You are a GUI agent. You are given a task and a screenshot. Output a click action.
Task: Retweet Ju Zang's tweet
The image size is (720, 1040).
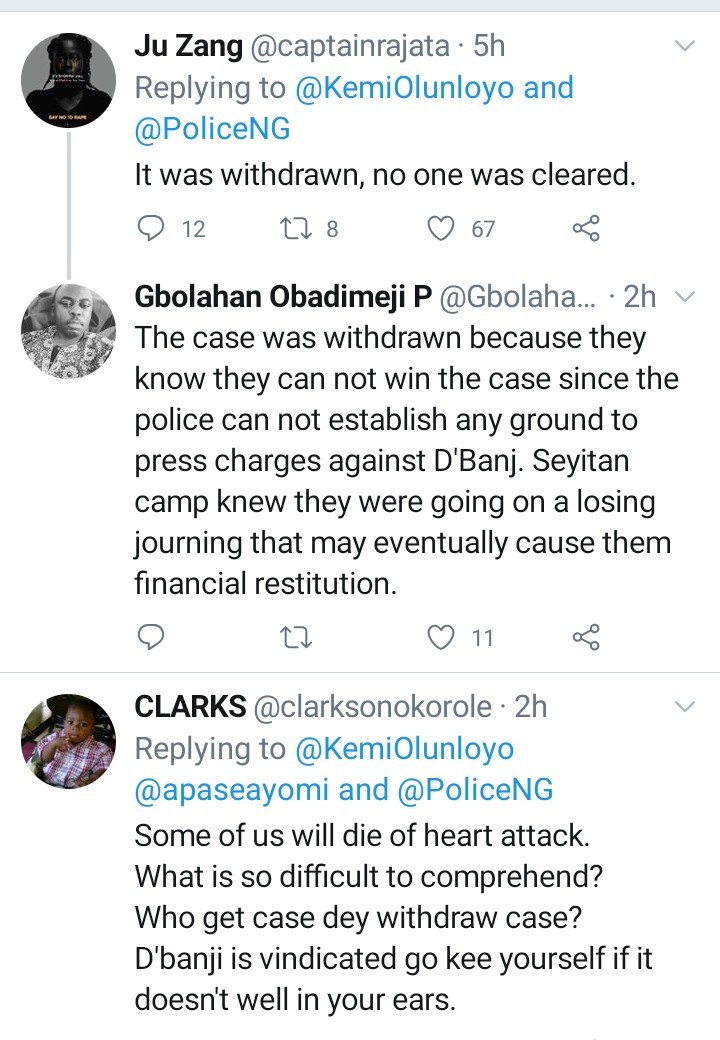(293, 229)
